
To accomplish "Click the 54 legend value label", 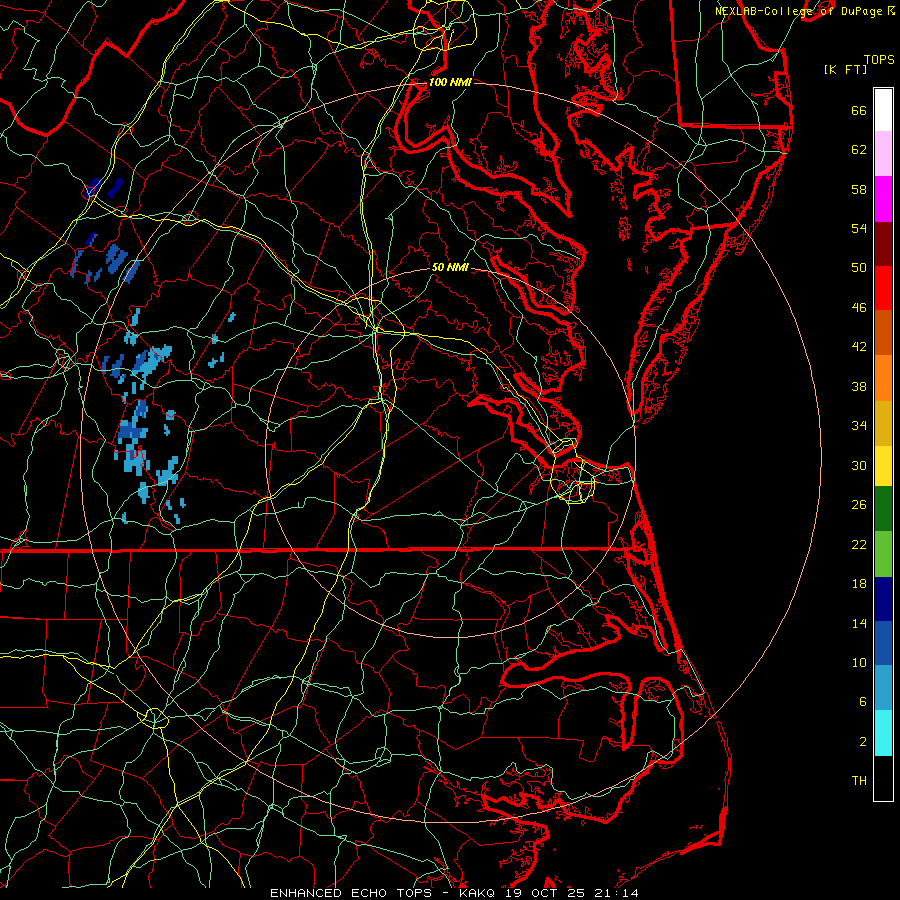I will 859,228.
